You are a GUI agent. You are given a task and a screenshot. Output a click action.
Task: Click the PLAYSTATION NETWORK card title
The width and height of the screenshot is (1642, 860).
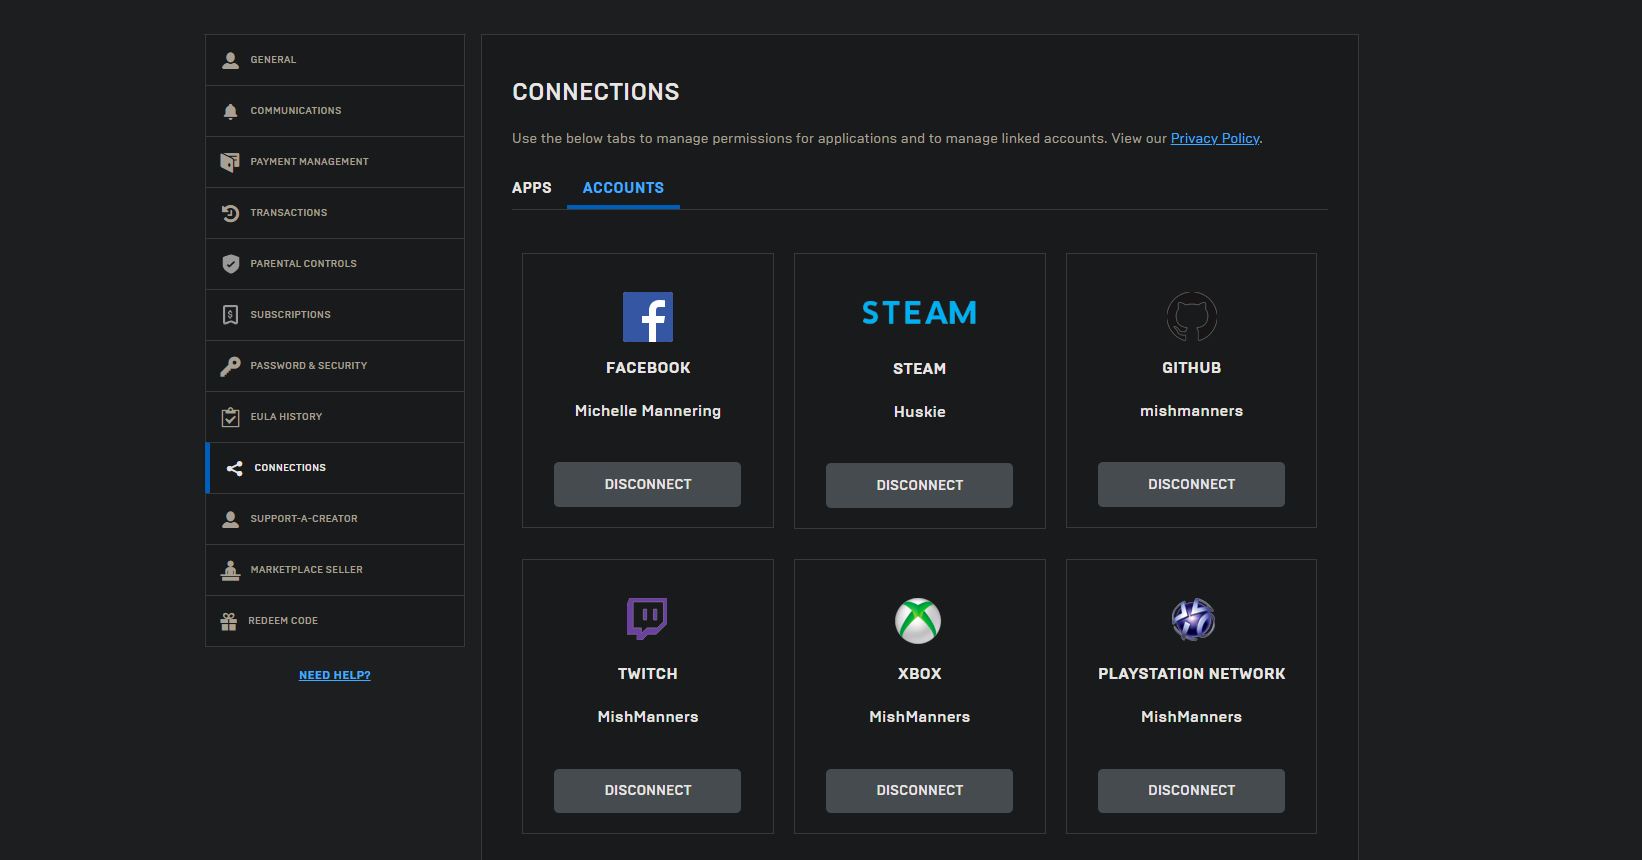1192,674
